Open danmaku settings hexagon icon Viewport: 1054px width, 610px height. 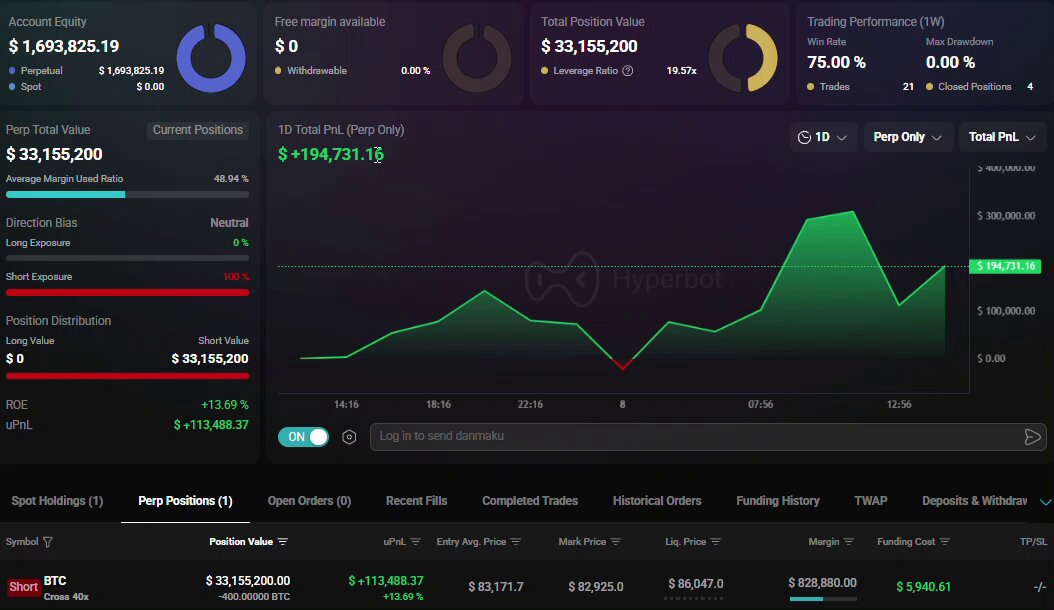pos(349,437)
